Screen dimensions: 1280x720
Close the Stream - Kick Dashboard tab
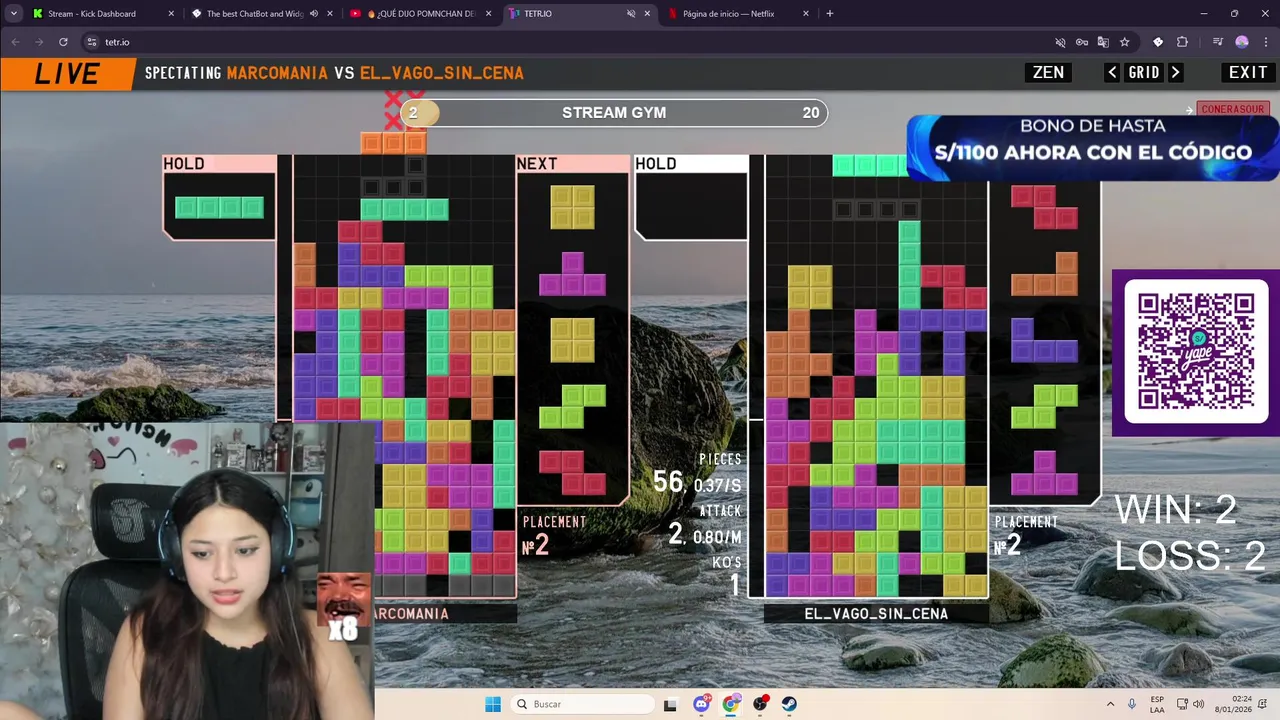(x=171, y=14)
